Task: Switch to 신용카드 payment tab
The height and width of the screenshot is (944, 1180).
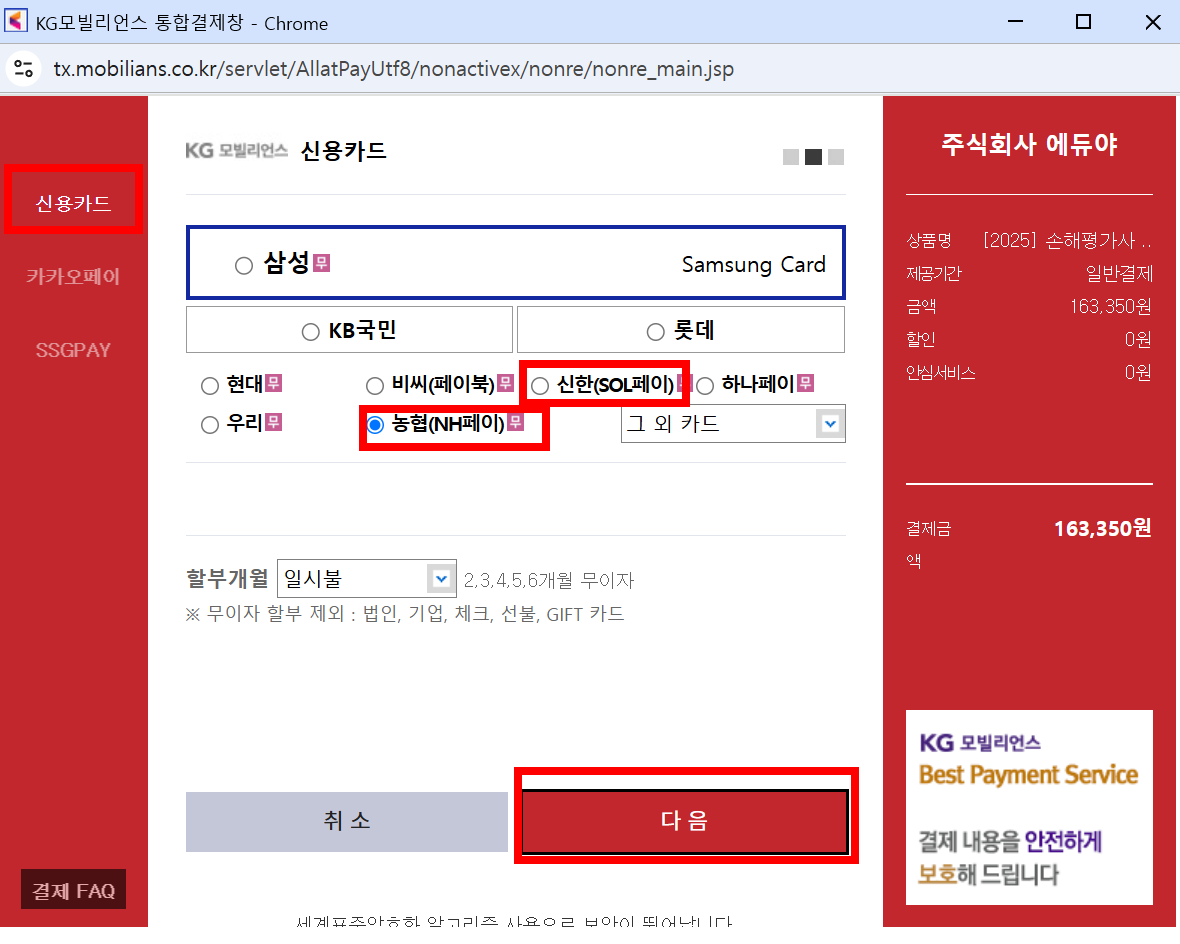Action: pos(73,203)
